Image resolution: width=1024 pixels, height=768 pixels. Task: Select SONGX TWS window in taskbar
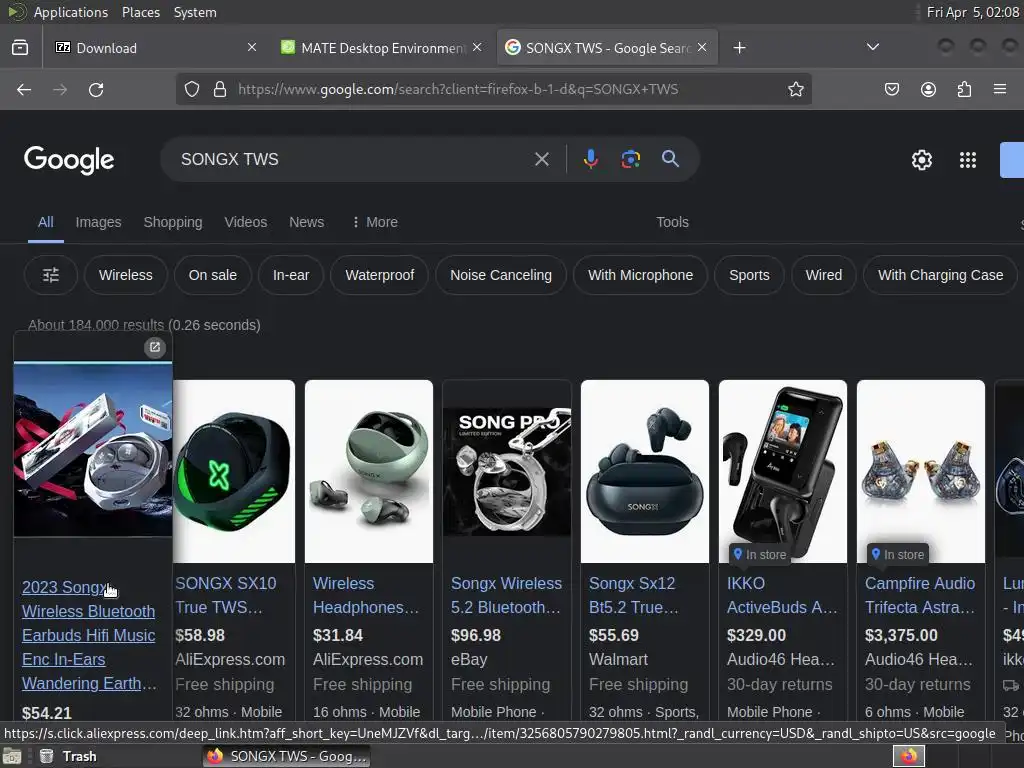tap(286, 756)
